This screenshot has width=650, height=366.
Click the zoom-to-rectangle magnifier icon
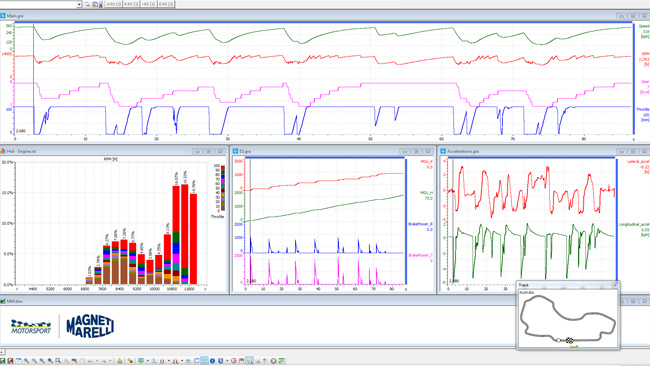tap(58, 361)
